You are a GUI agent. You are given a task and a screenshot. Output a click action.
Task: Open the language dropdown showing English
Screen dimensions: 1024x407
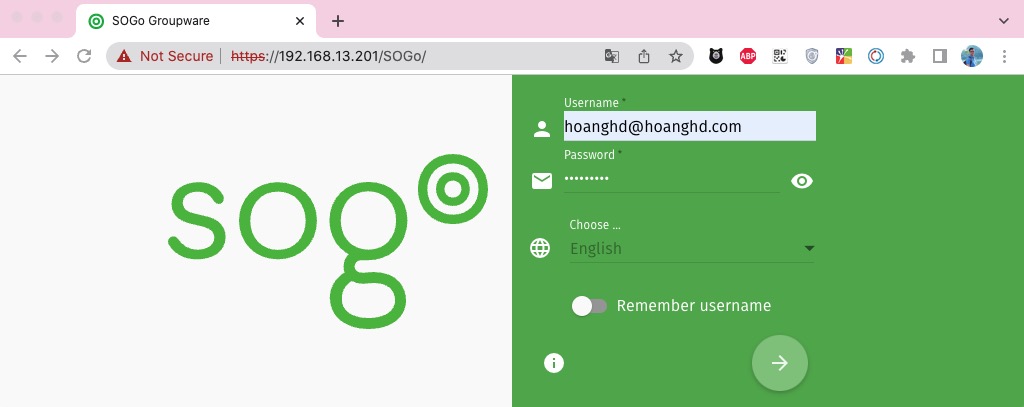692,249
